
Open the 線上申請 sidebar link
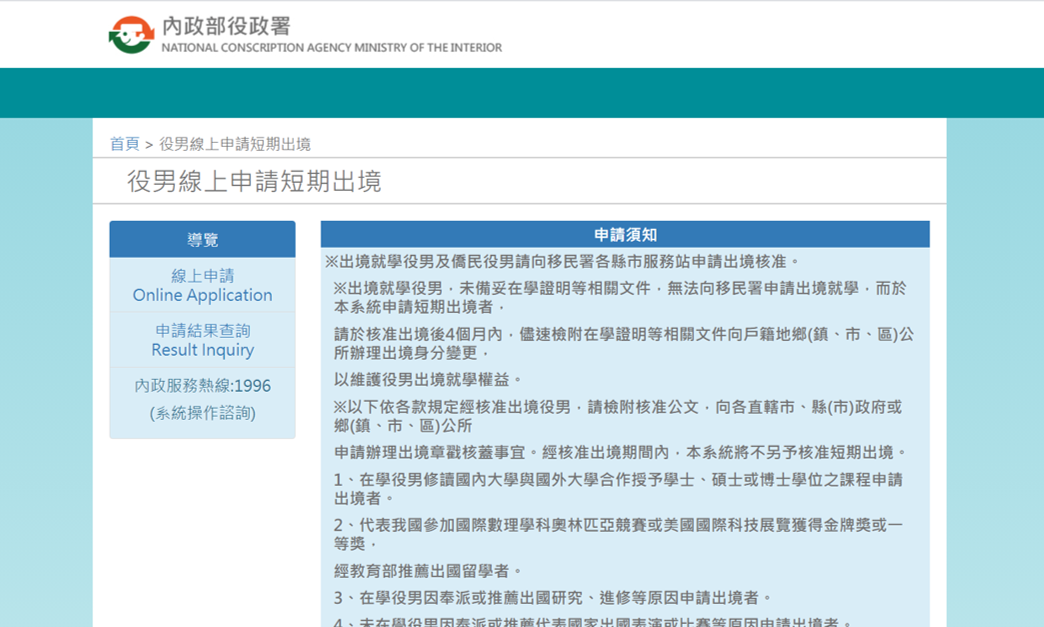click(x=202, y=276)
